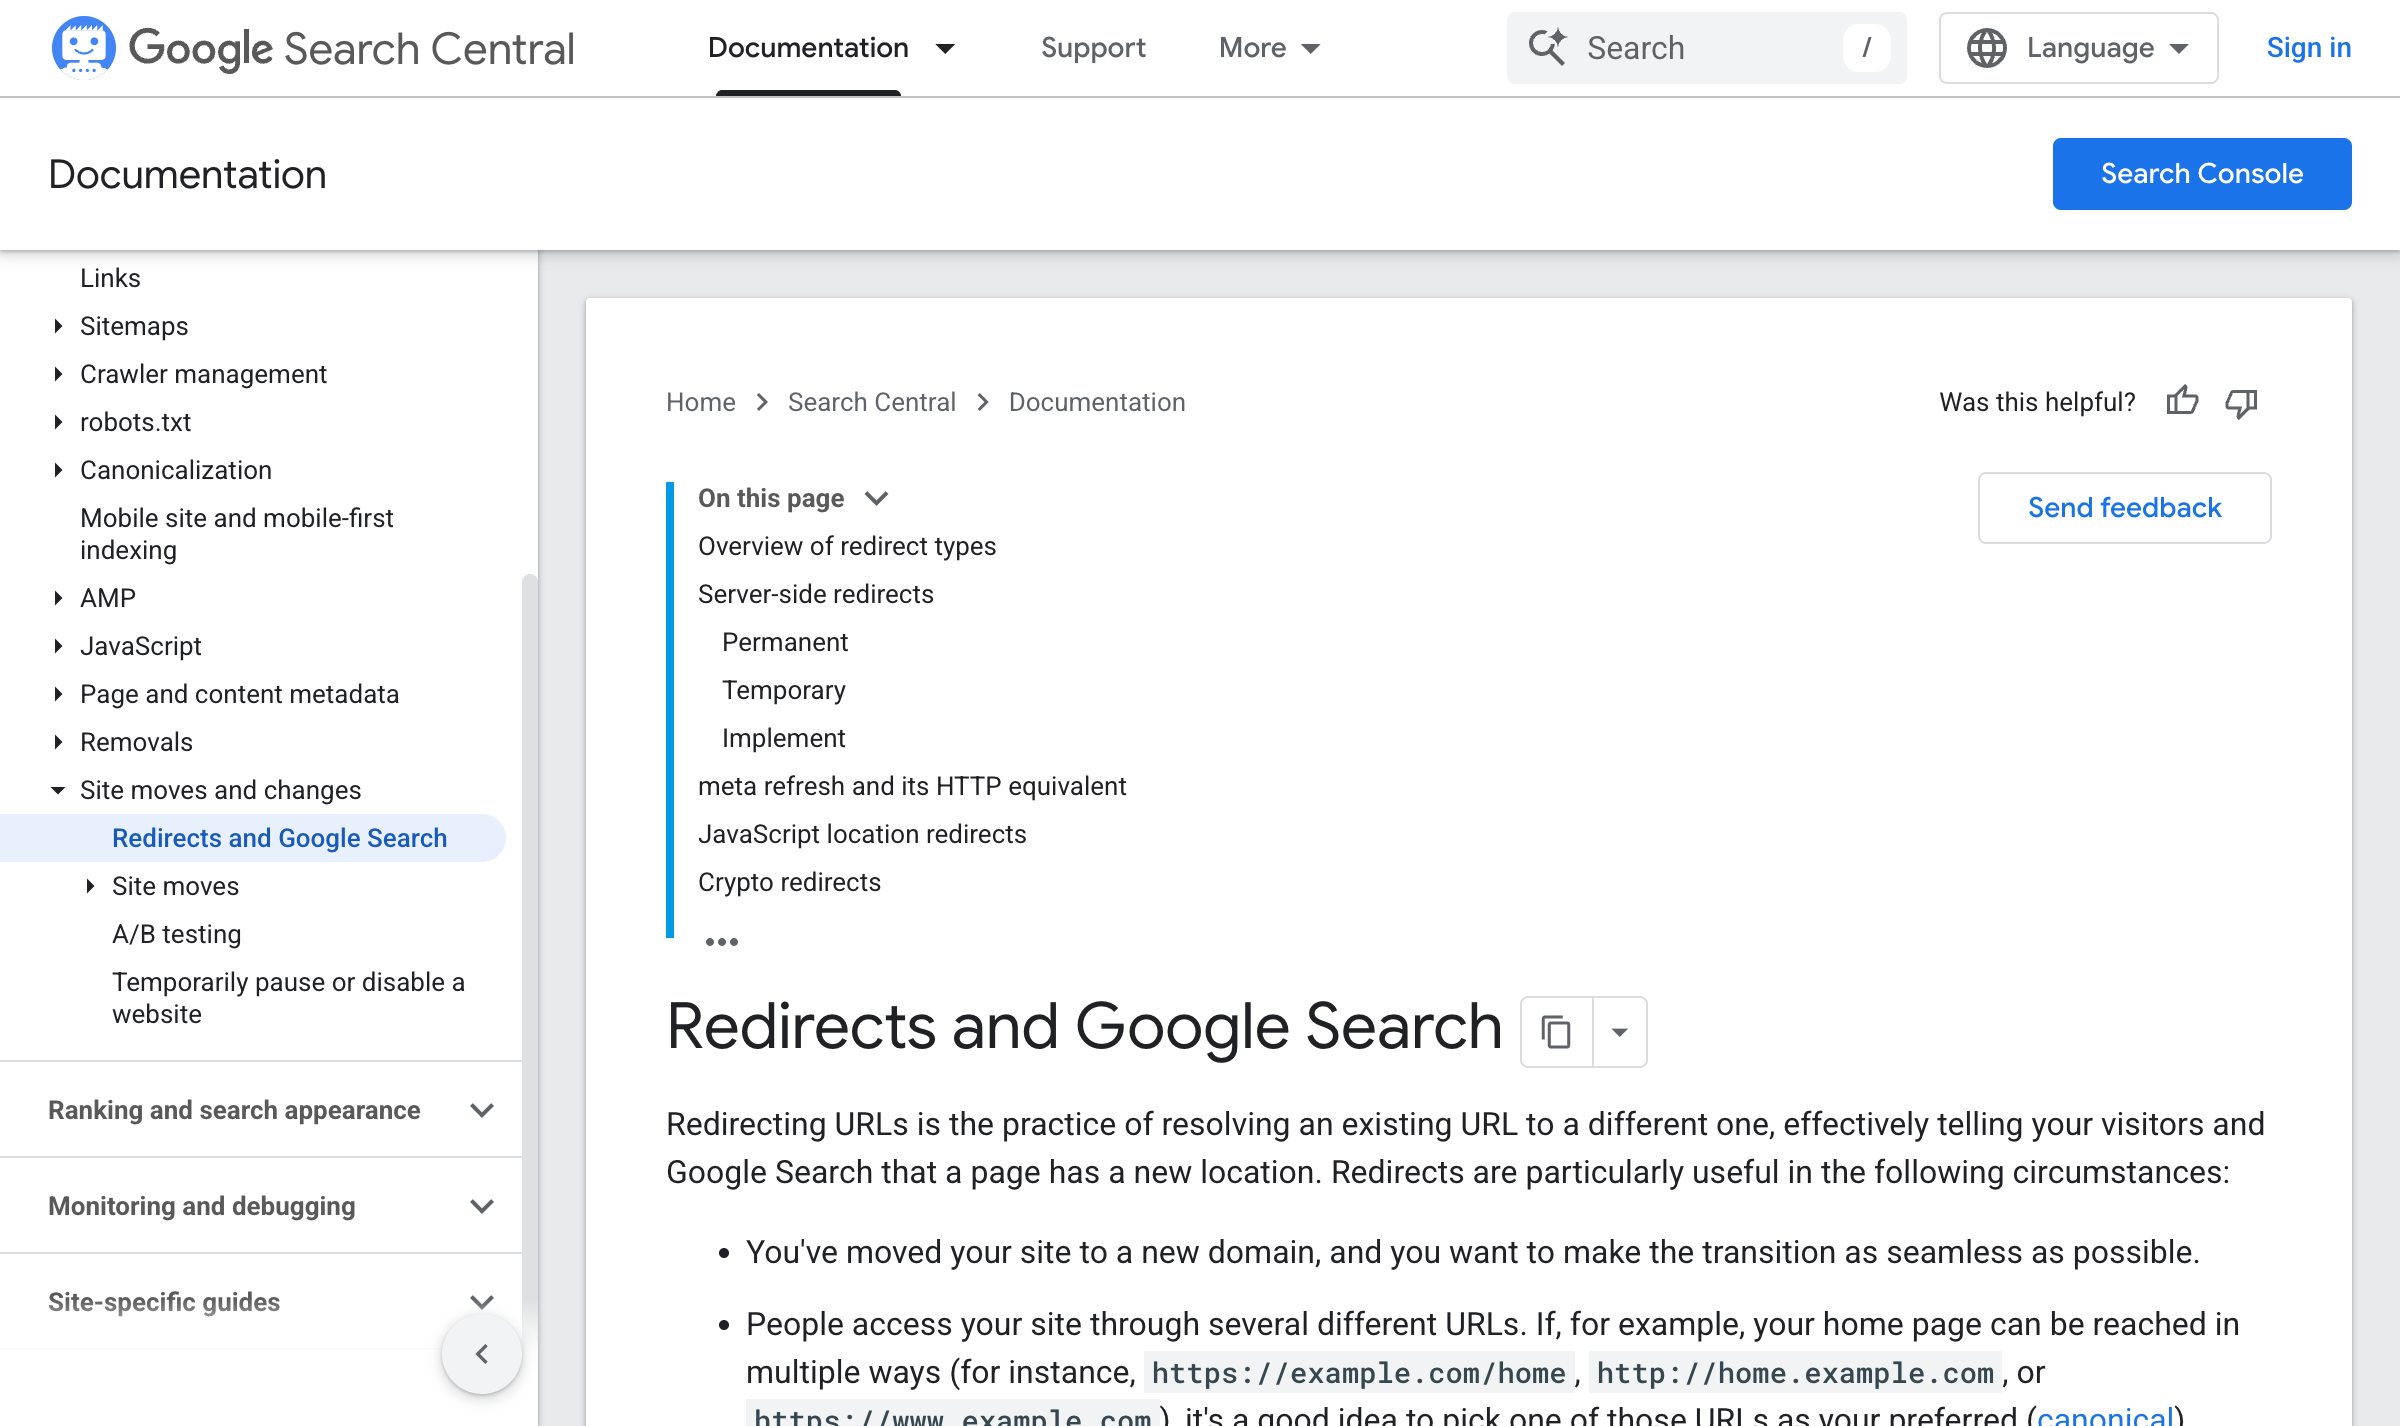The height and width of the screenshot is (1426, 2400).
Task: Jump to meta refresh and HTTP equivalent
Action: click(912, 786)
